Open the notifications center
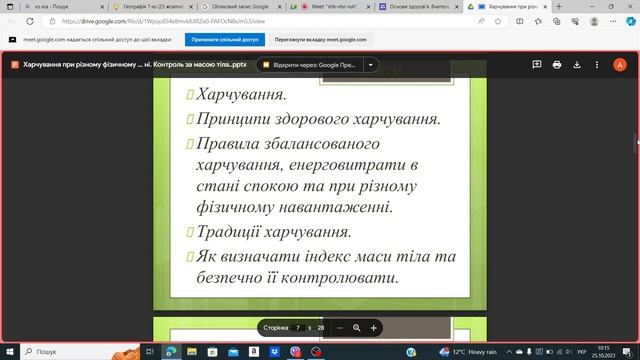640x360 pixels. pyautogui.click(x=627, y=351)
